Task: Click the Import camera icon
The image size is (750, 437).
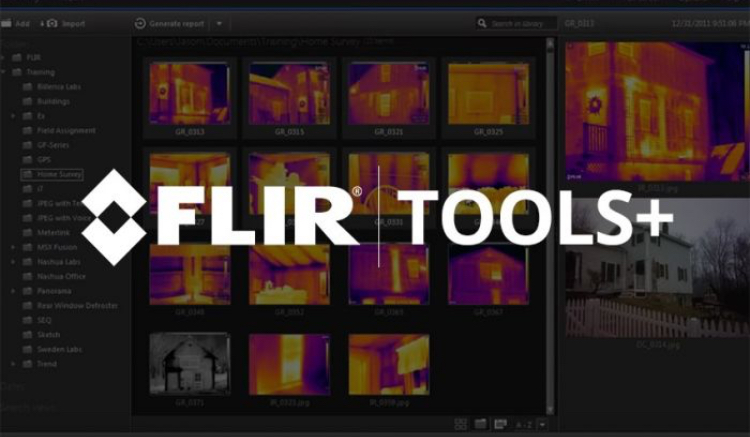Action: pyautogui.click(x=52, y=23)
